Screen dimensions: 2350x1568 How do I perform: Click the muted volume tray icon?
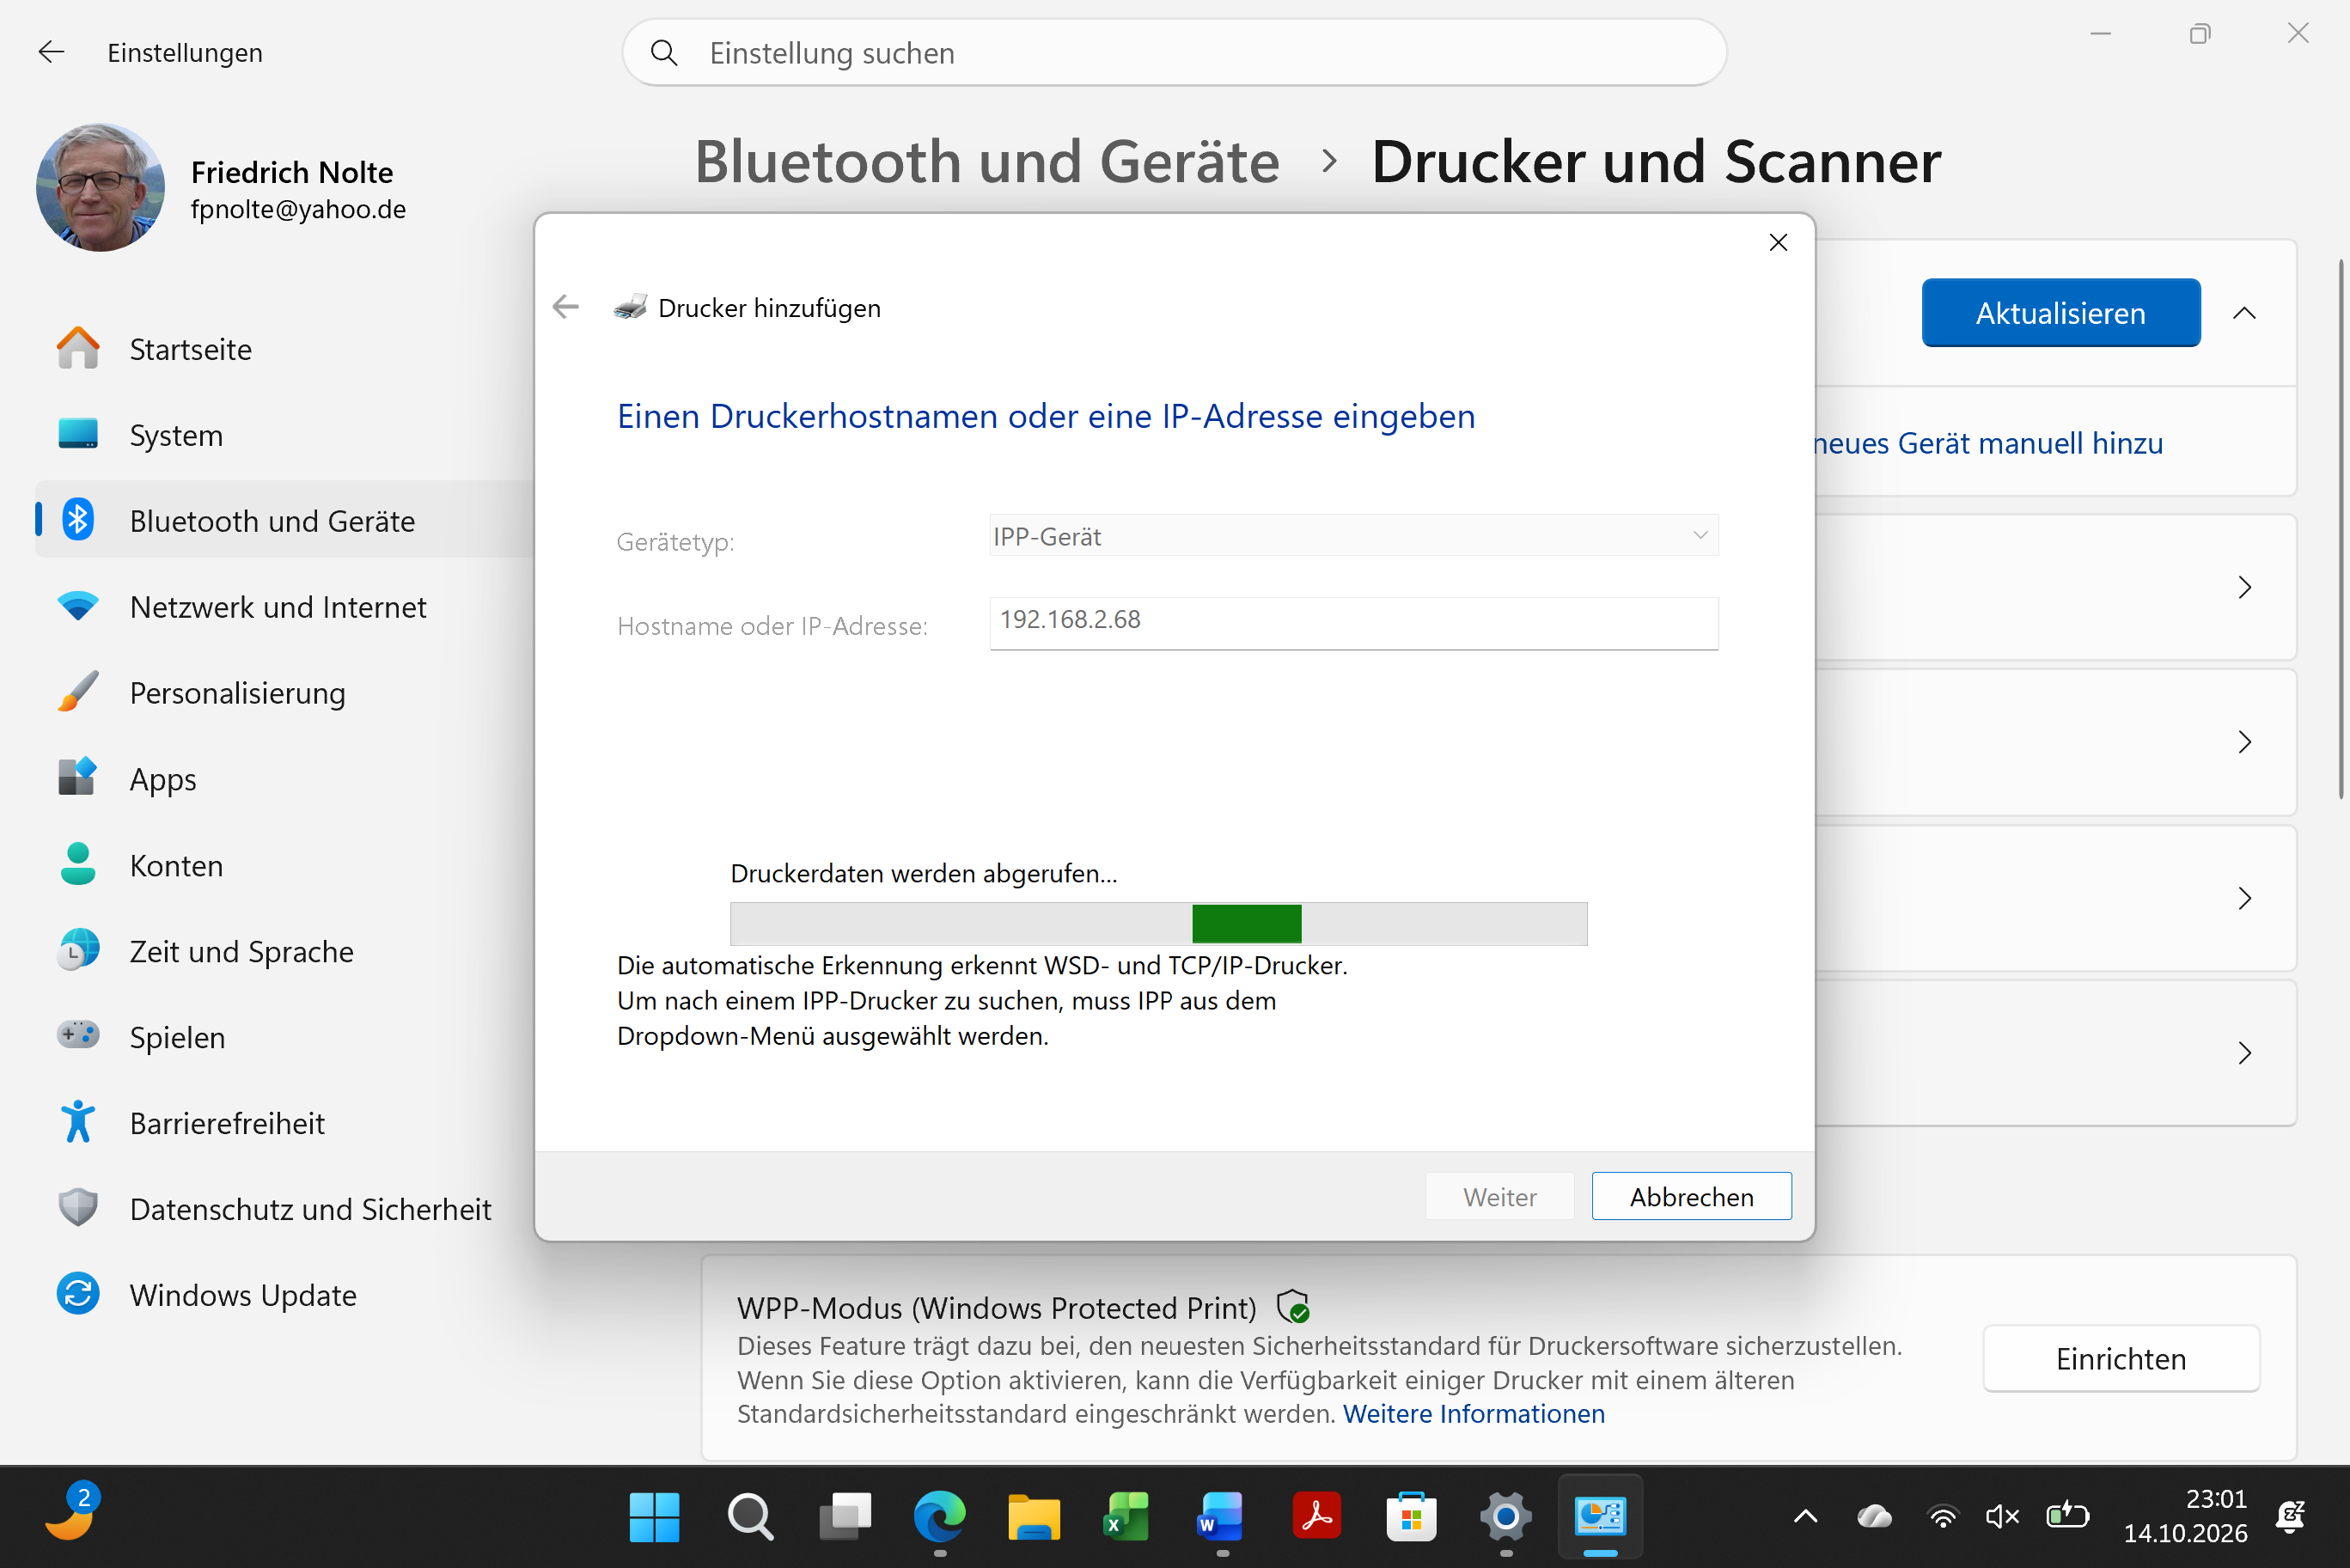(x=2002, y=1517)
